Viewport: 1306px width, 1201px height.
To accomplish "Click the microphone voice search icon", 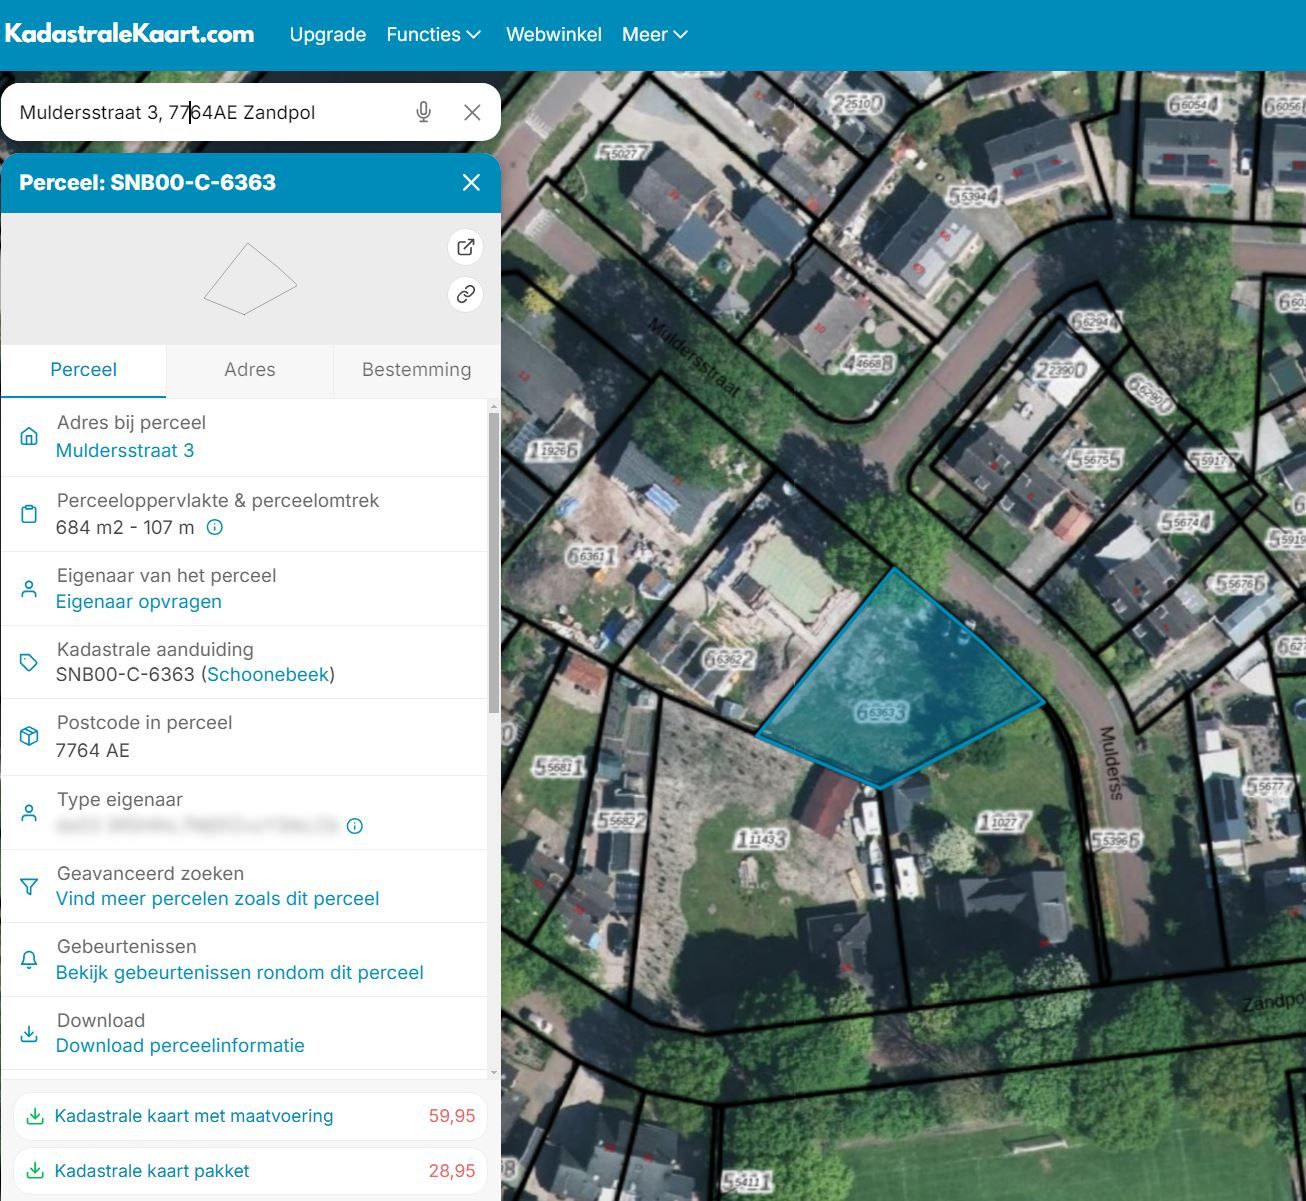I will (x=424, y=112).
